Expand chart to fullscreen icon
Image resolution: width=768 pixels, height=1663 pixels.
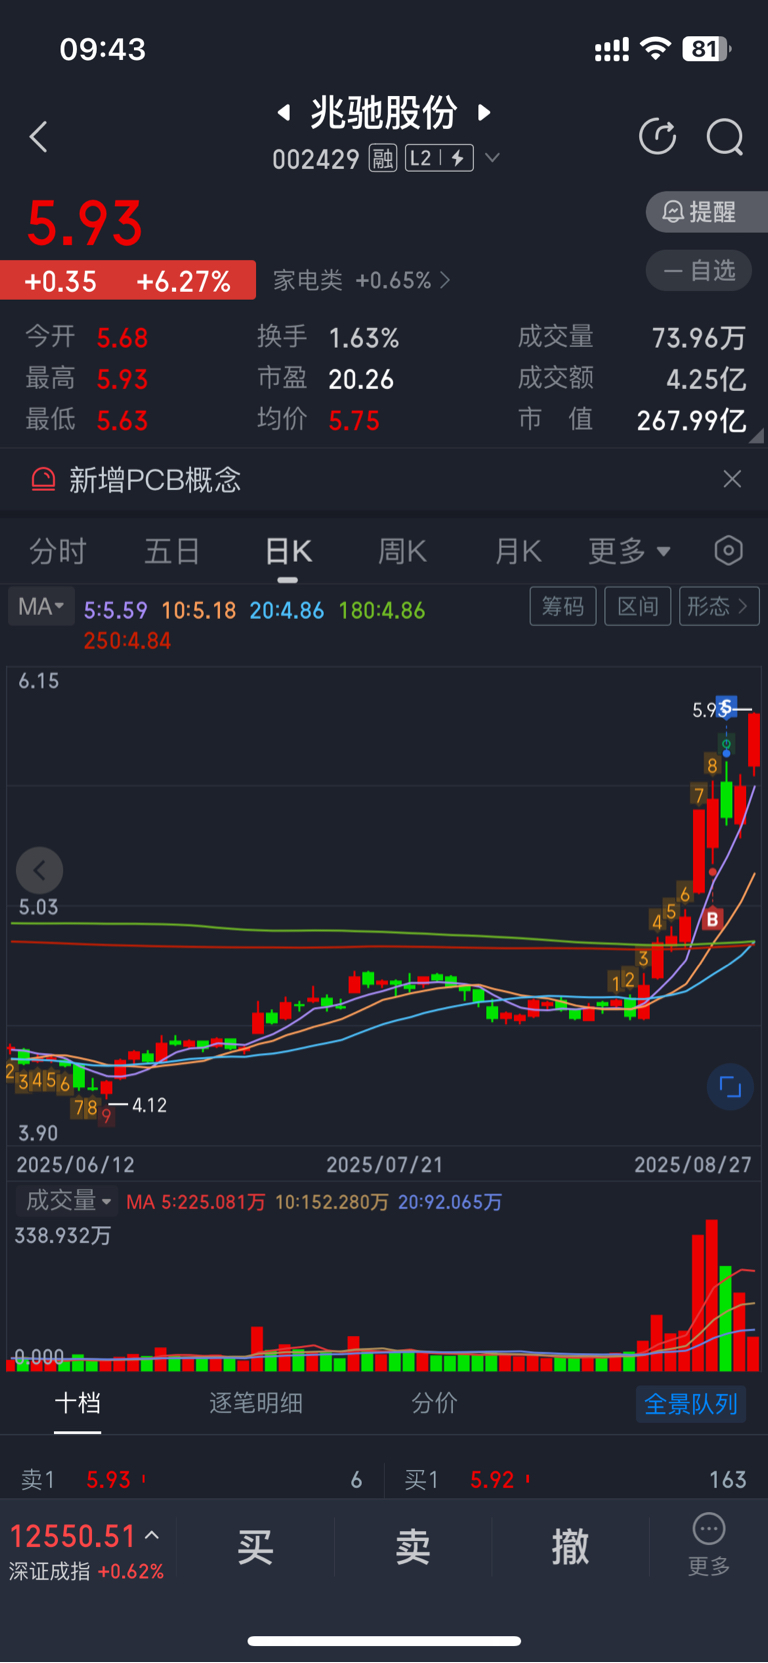pos(730,1087)
